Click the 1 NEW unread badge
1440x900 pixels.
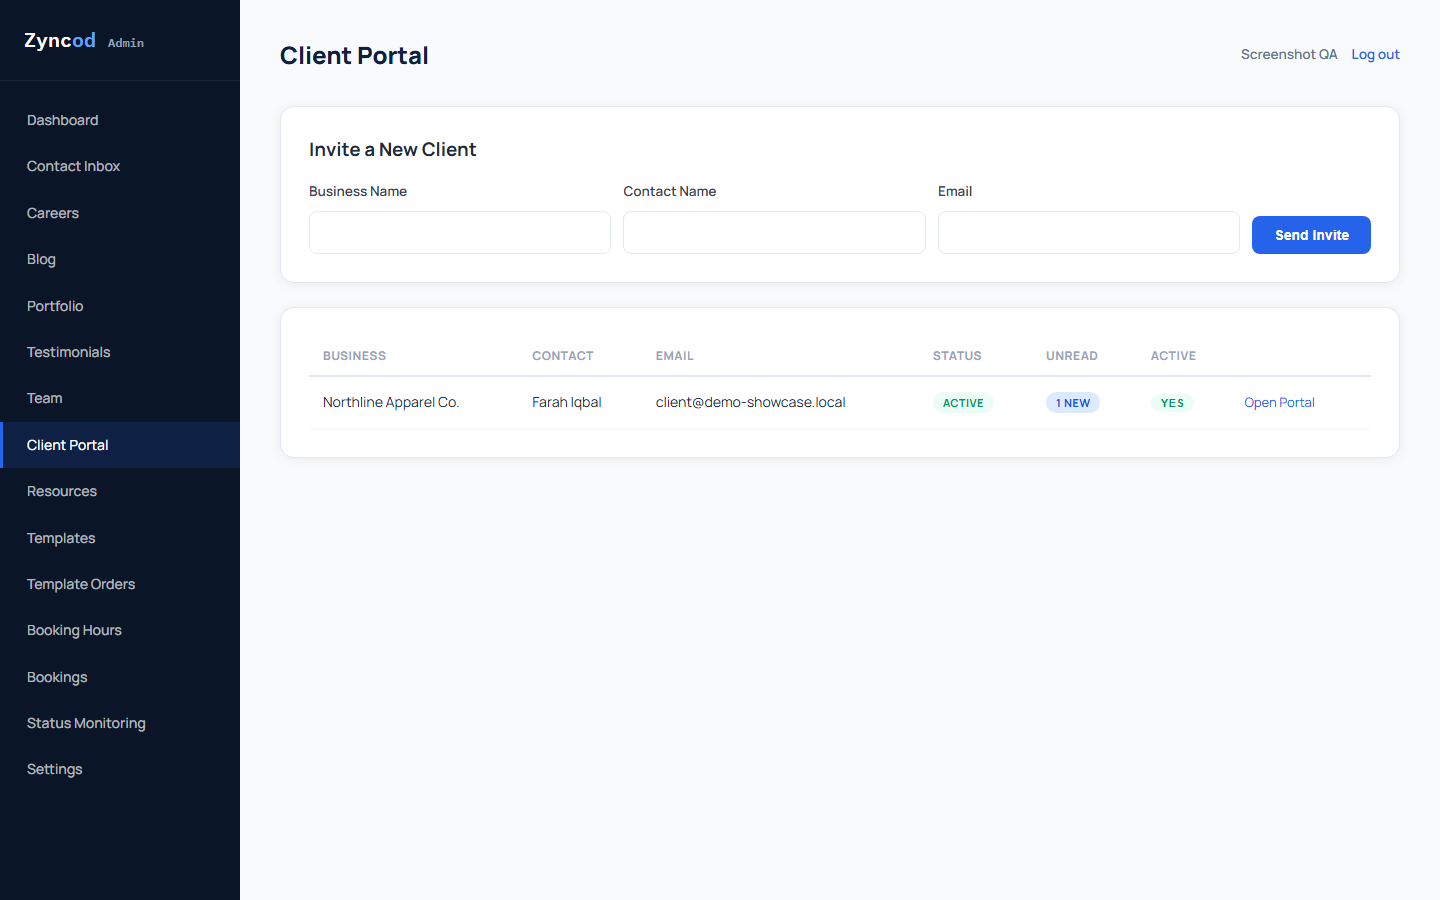[1073, 403]
